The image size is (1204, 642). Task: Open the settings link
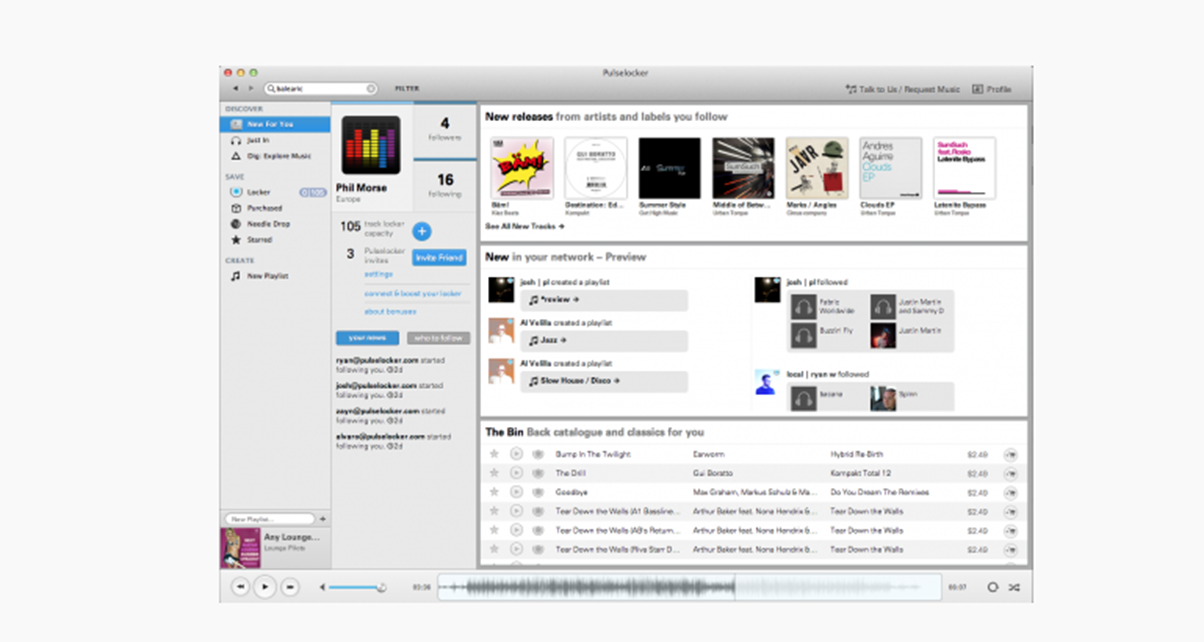point(378,274)
